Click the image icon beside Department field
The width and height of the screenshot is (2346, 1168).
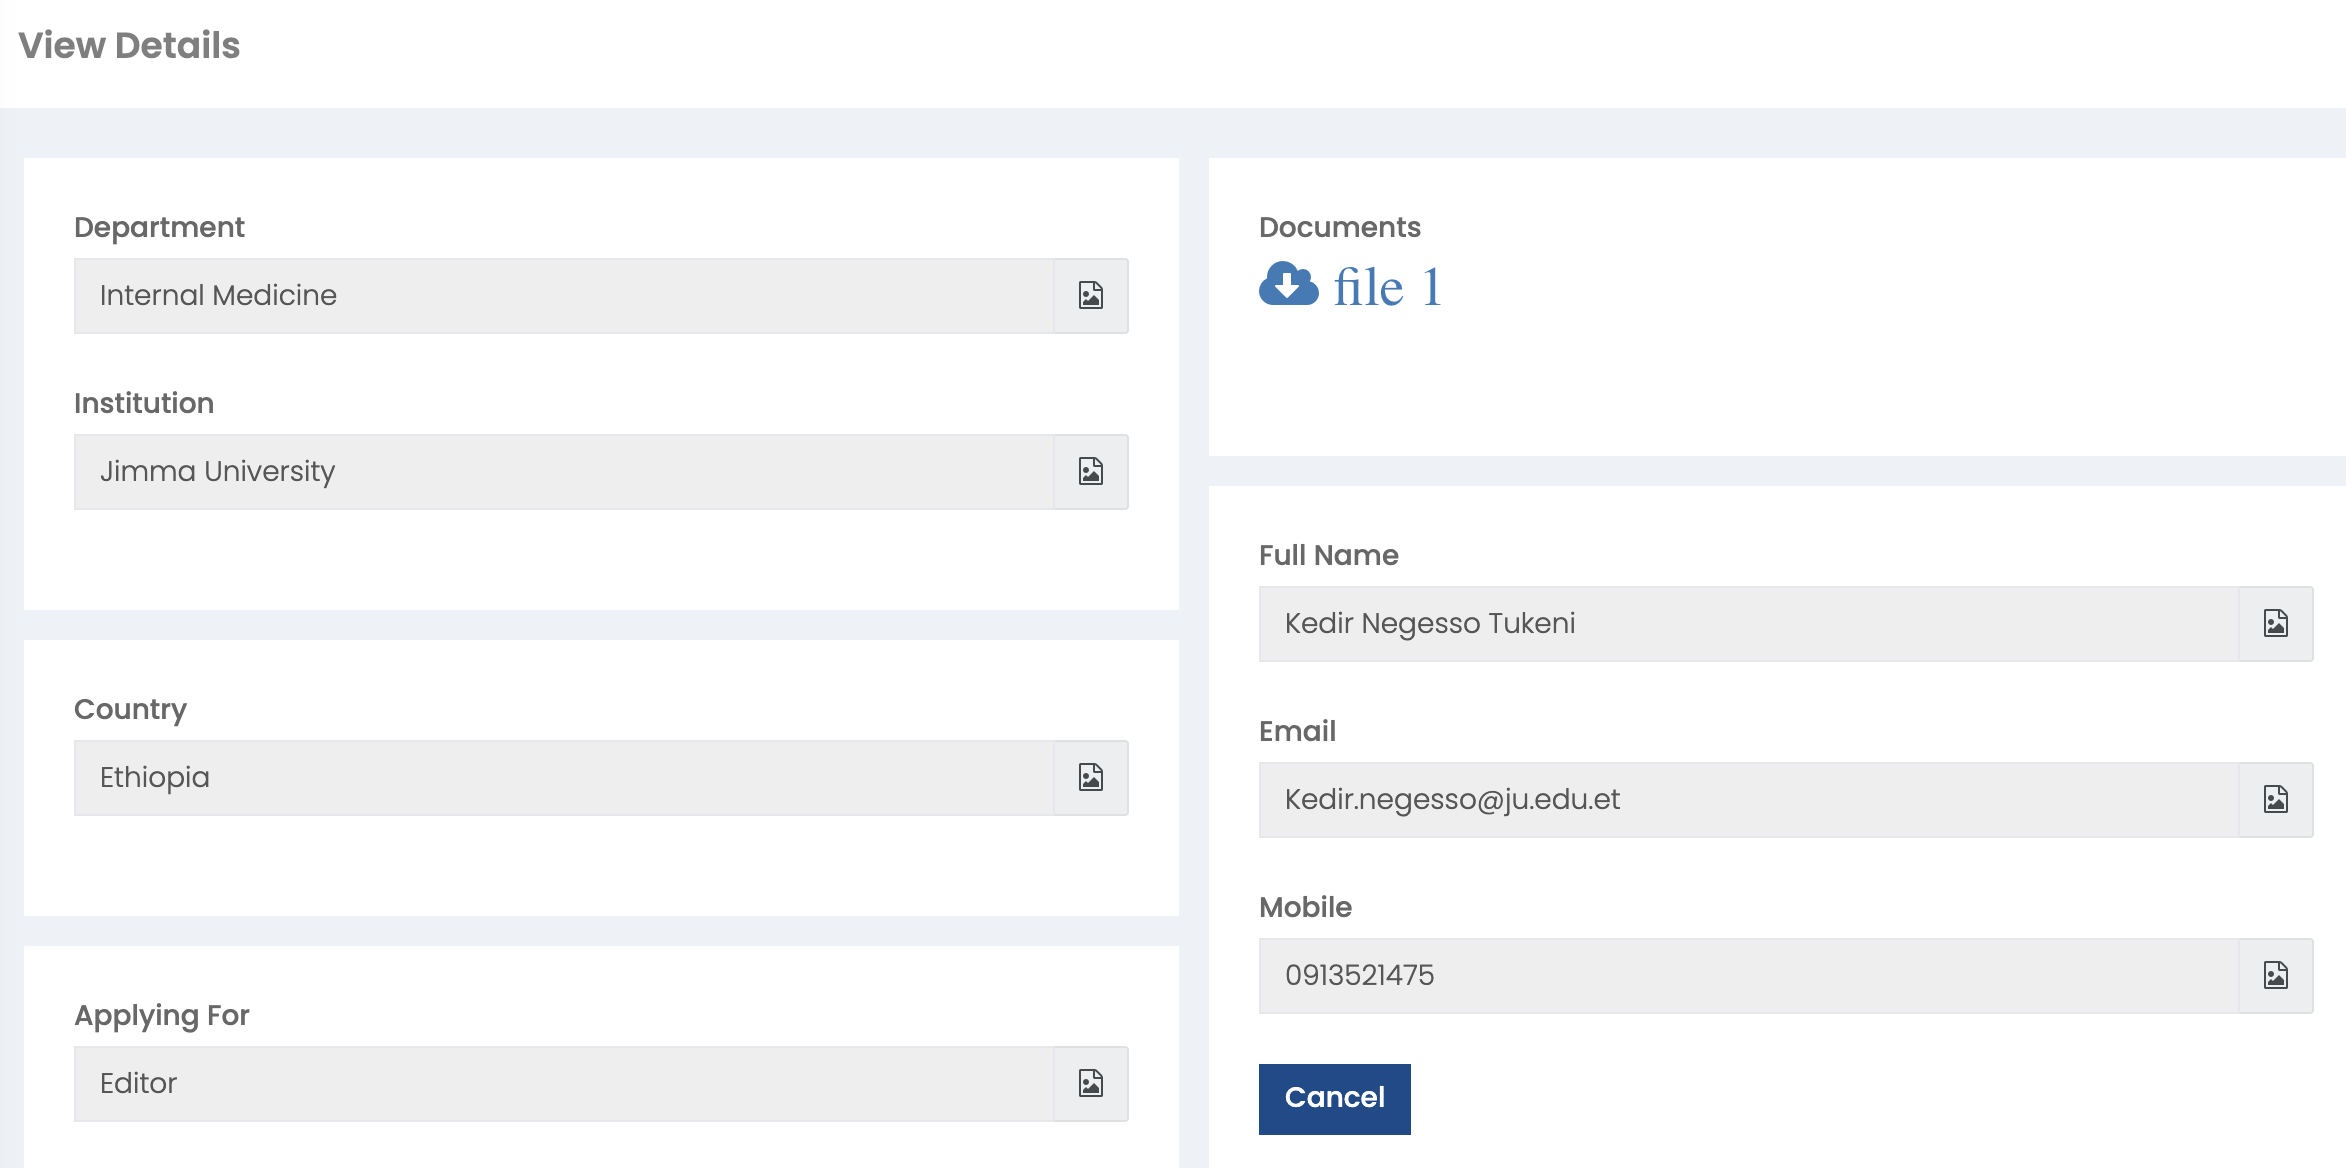coord(1090,296)
